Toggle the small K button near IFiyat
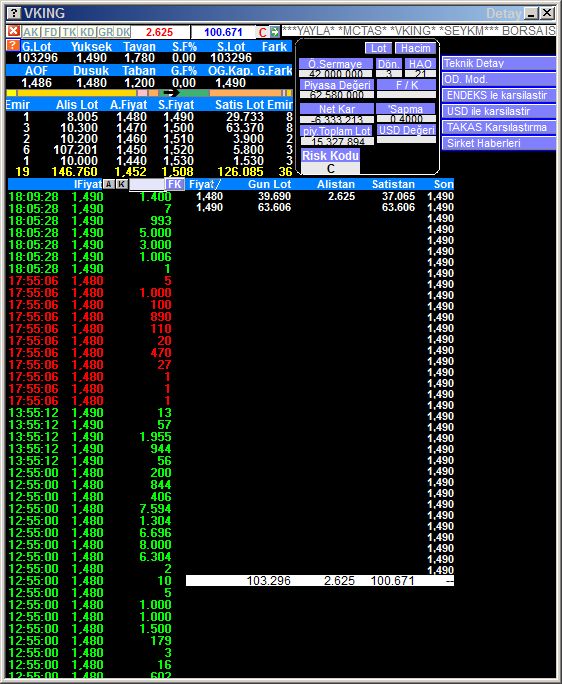 [122, 184]
